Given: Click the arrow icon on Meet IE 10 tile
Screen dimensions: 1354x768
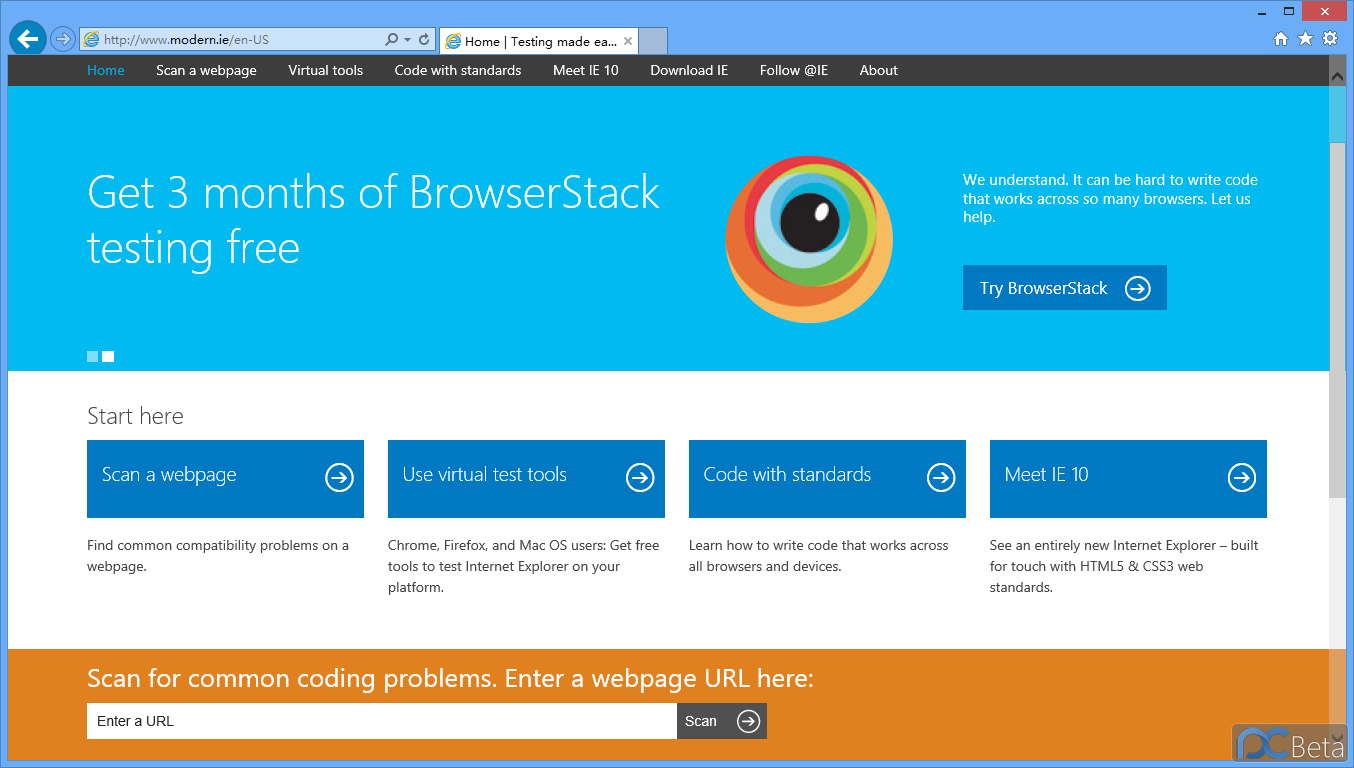Looking at the screenshot, I should (1241, 478).
